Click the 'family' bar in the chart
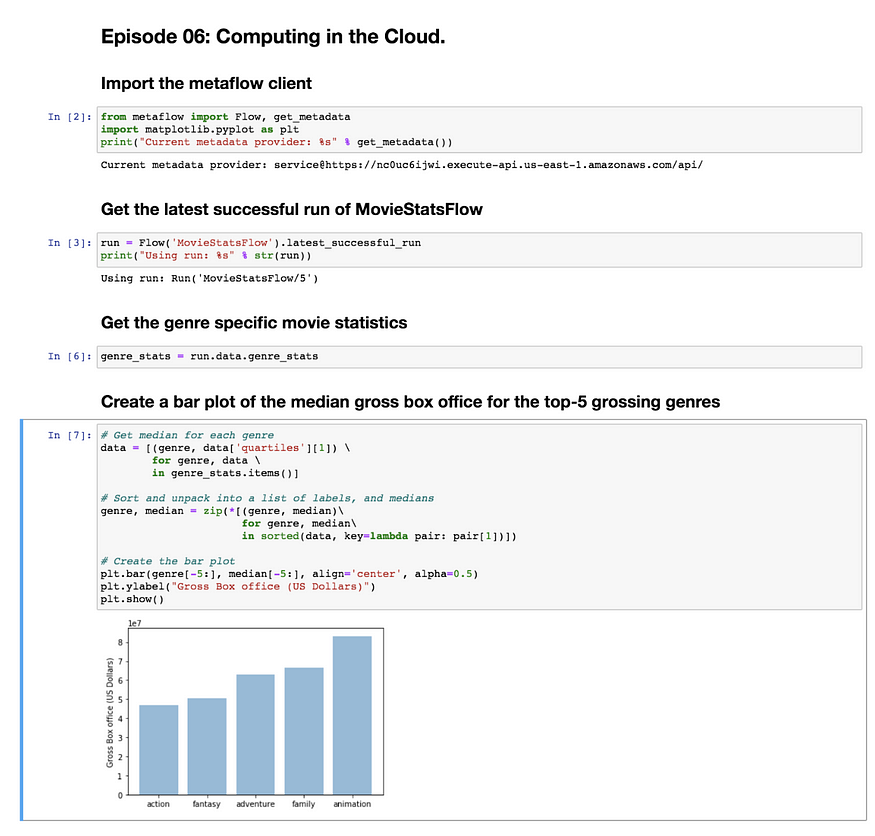Image resolution: width=875 pixels, height=836 pixels. 304,732
